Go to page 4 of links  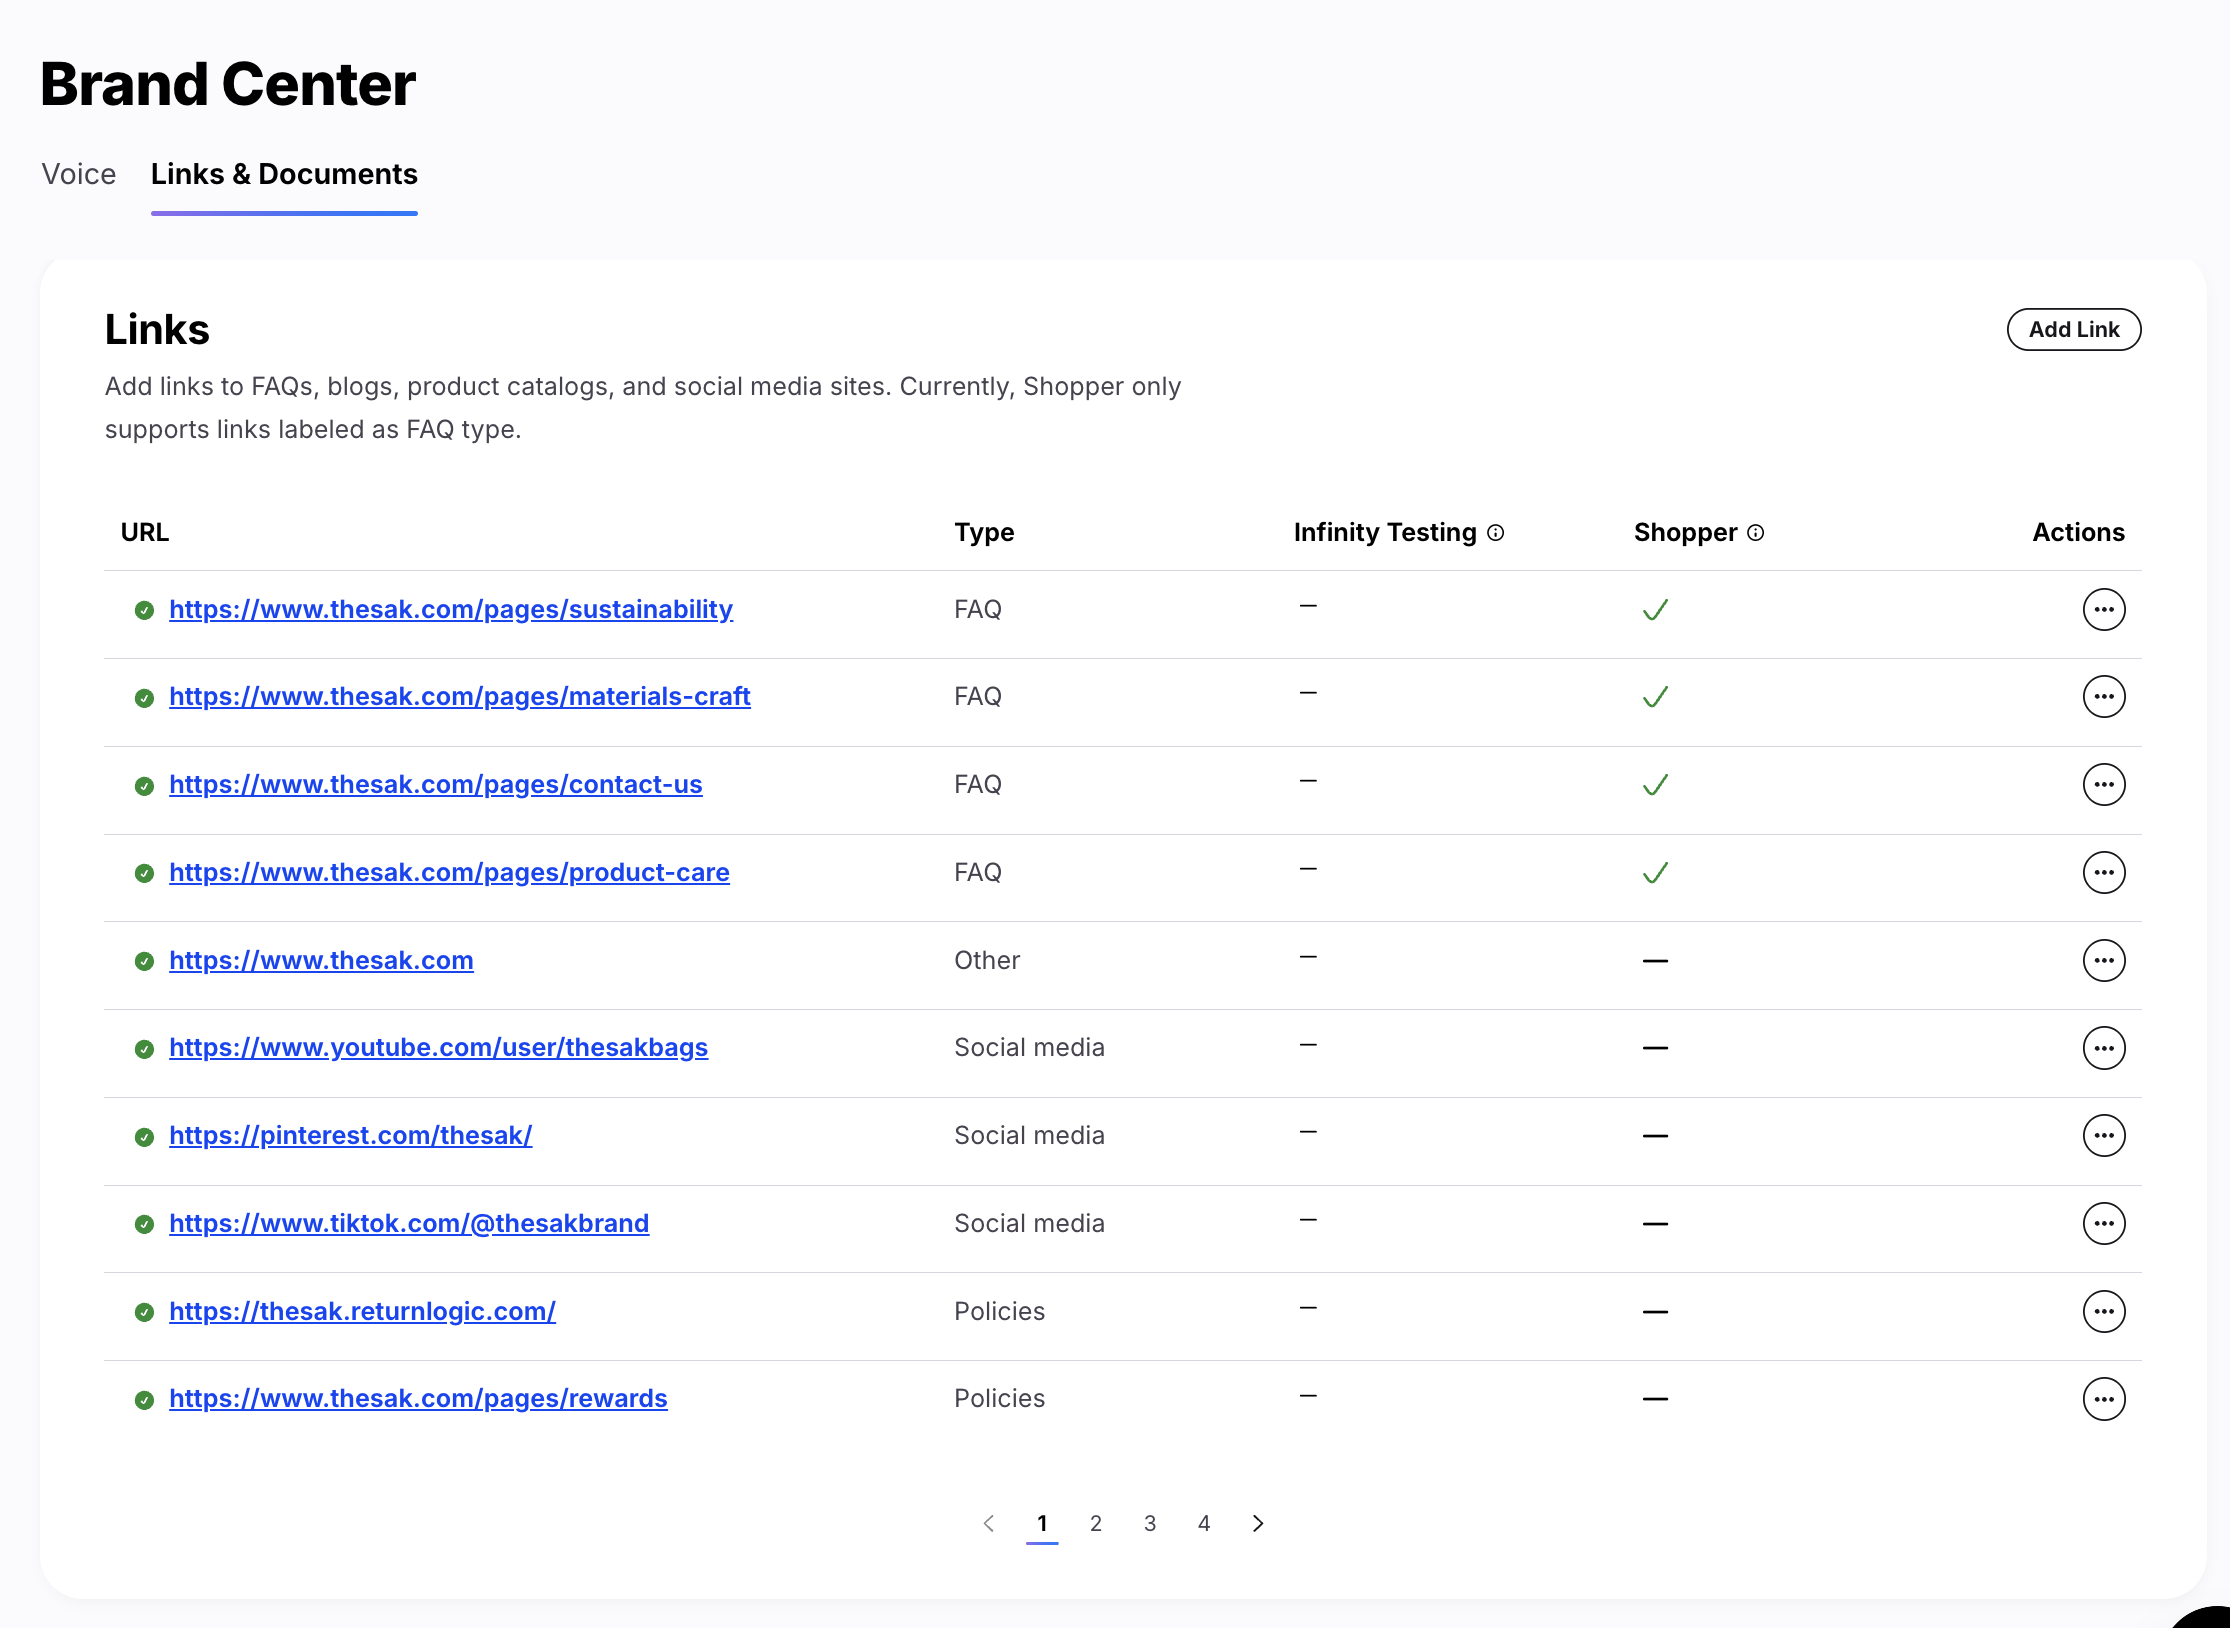[x=1204, y=1523]
